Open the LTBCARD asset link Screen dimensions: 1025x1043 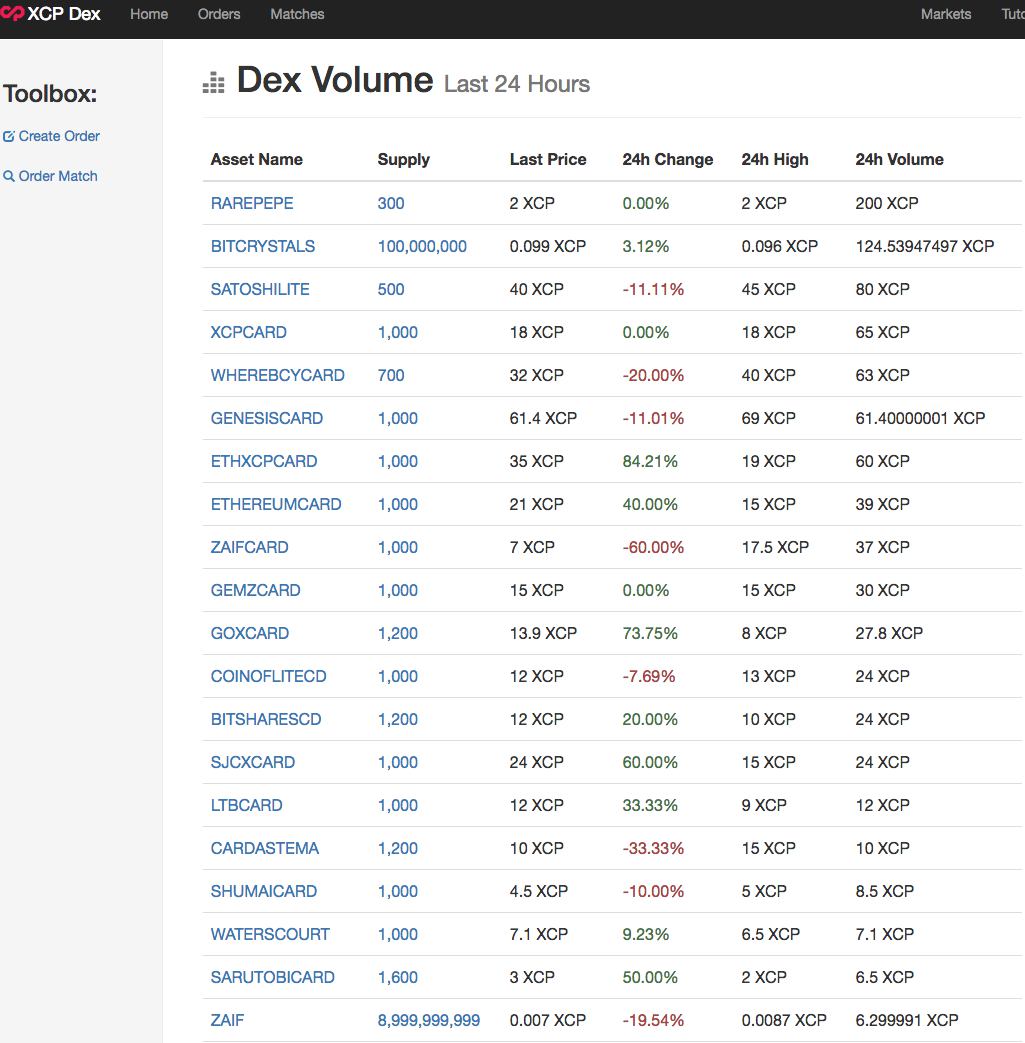(247, 806)
